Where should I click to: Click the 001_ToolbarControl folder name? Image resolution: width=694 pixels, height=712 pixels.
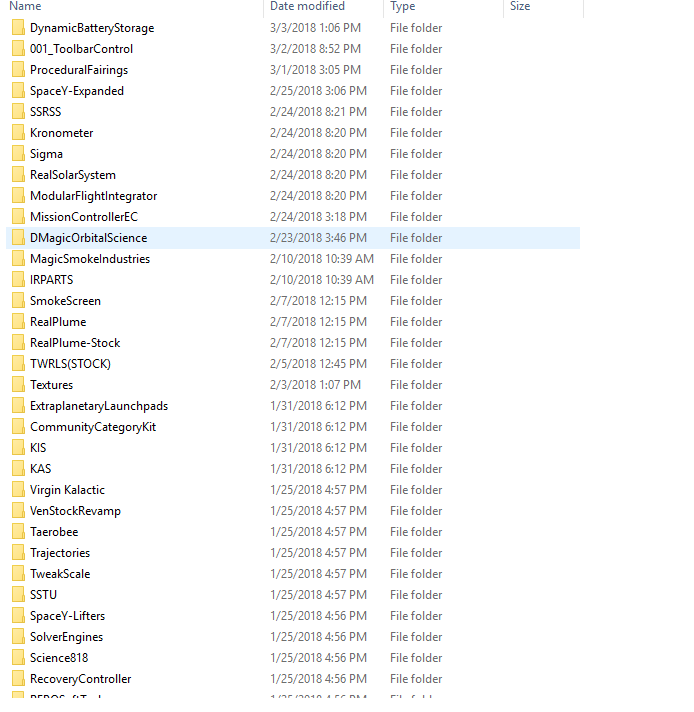pyautogui.click(x=81, y=49)
